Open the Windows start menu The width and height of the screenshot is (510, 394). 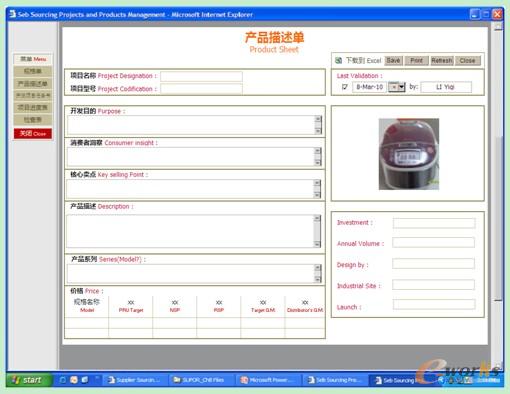coord(28,380)
